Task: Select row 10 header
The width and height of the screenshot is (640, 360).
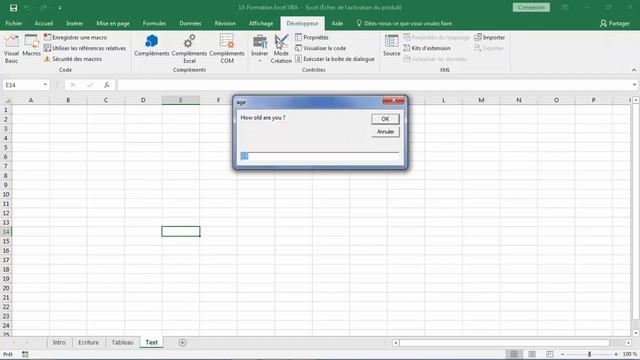Action: 6,194
